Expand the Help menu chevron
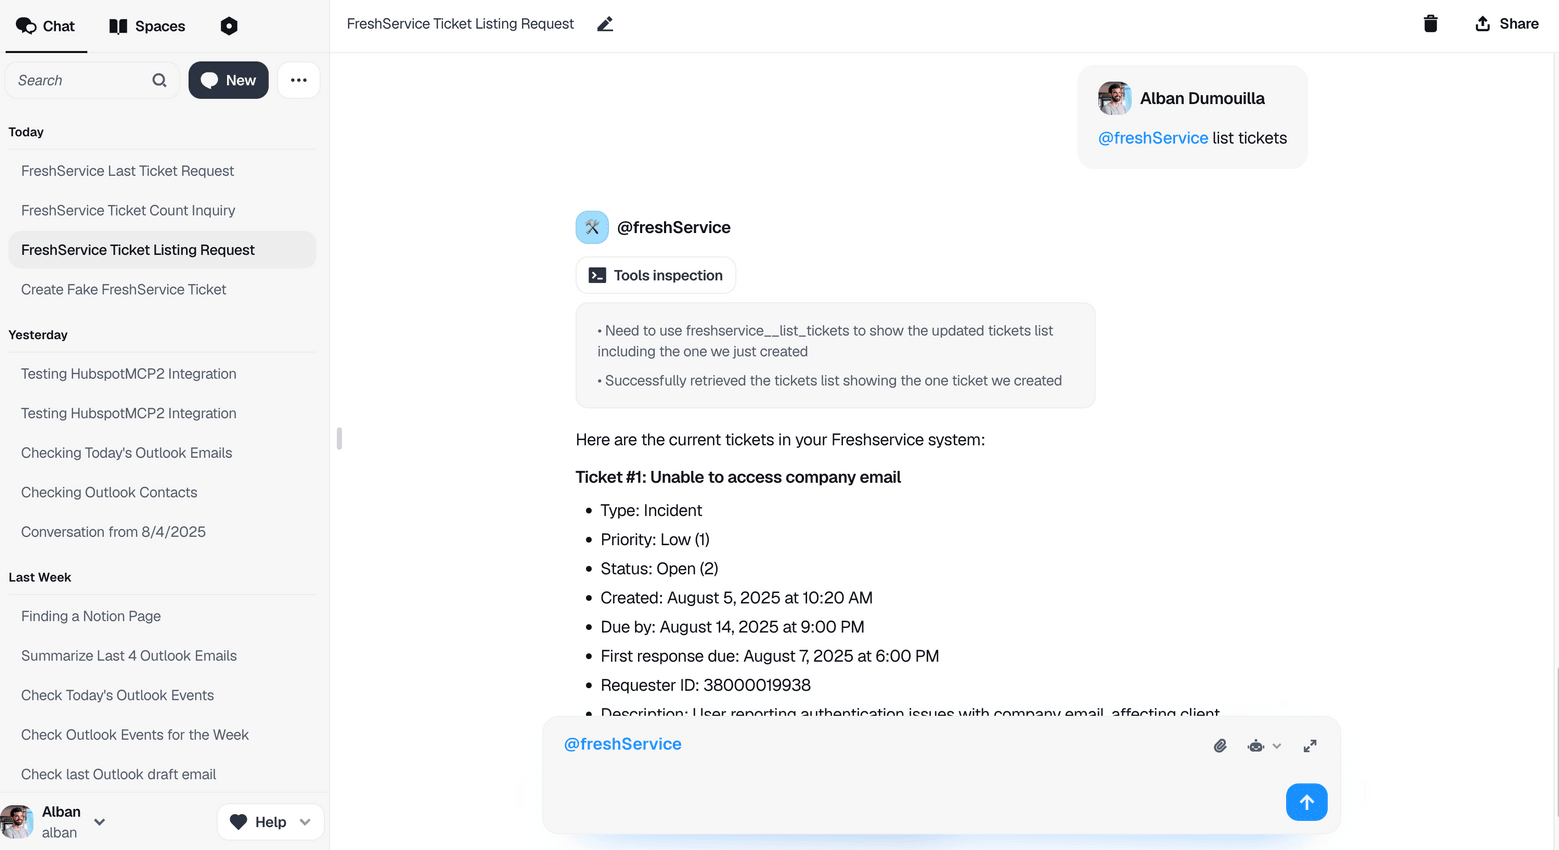The image size is (1559, 850). pos(305,822)
